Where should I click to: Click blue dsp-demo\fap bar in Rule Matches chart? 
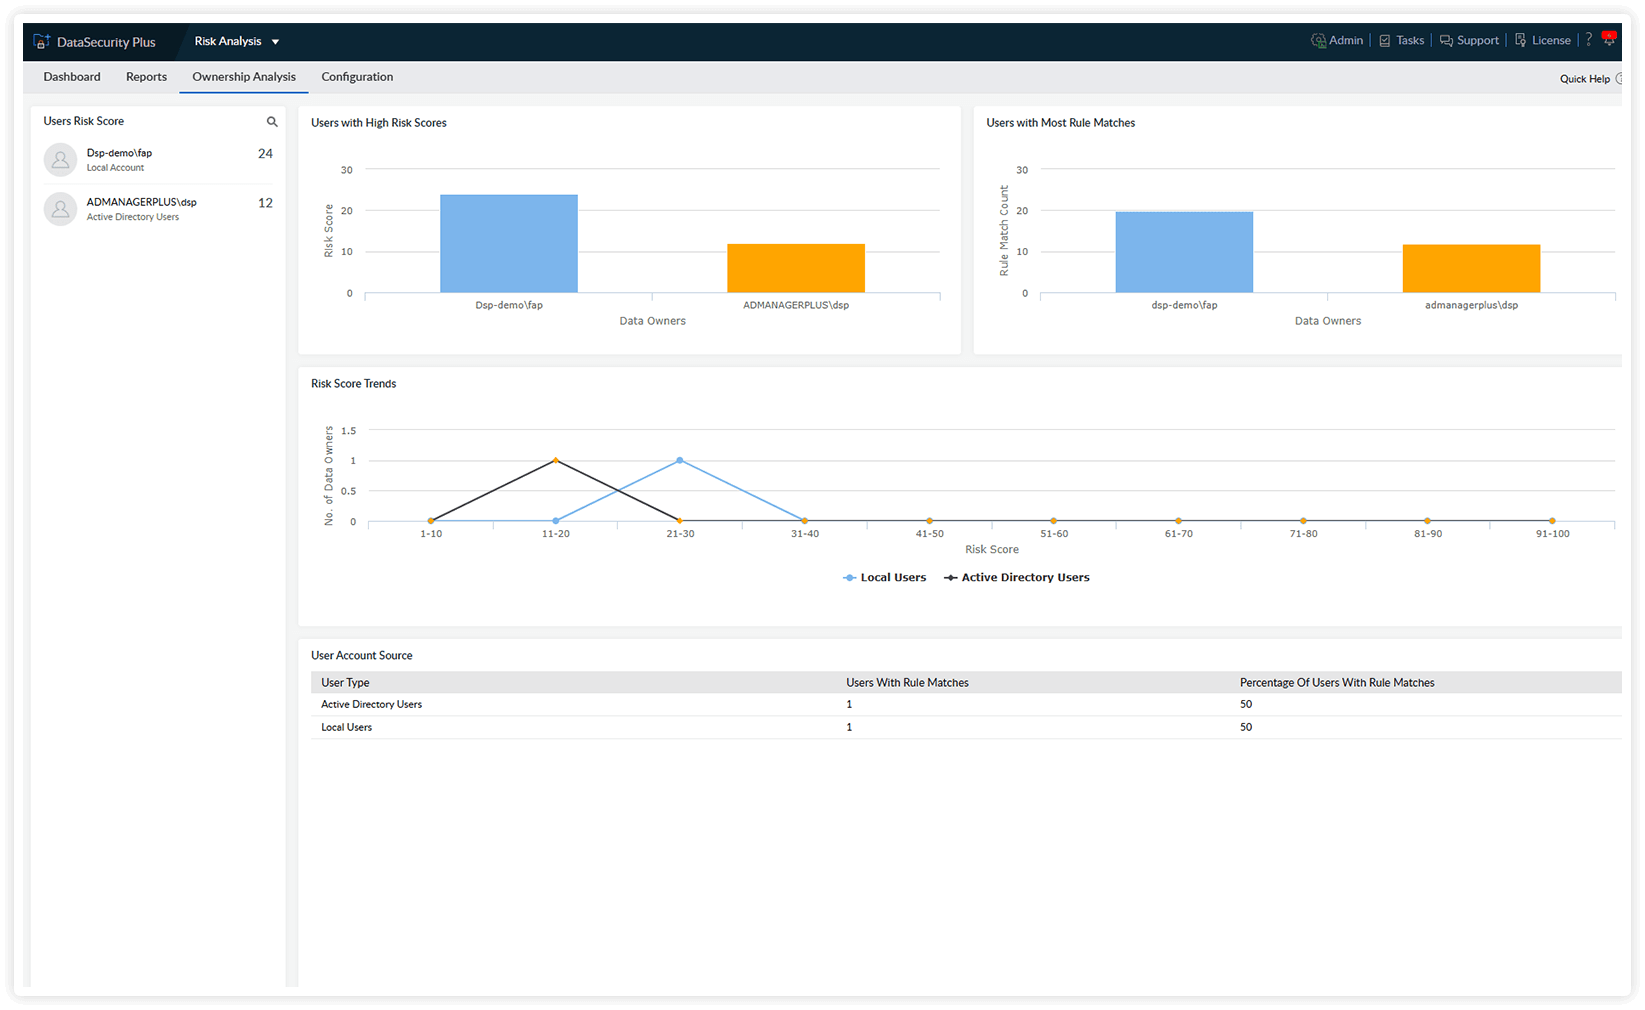click(1184, 252)
